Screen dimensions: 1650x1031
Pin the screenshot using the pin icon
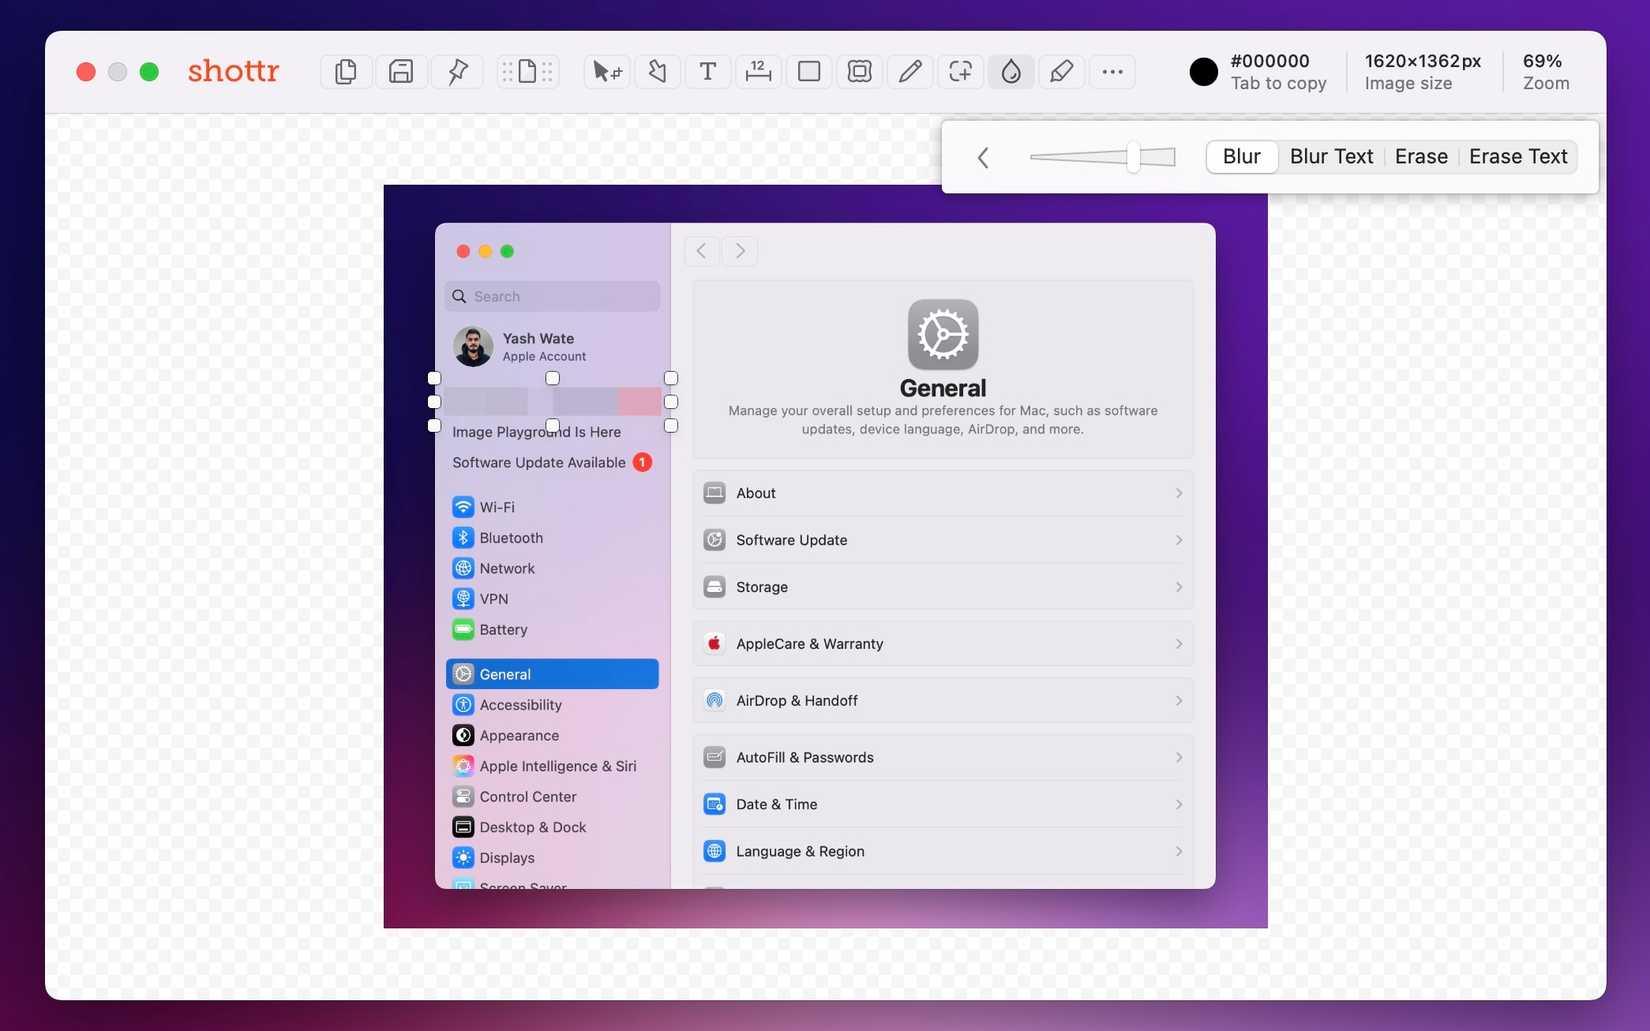[x=457, y=71]
